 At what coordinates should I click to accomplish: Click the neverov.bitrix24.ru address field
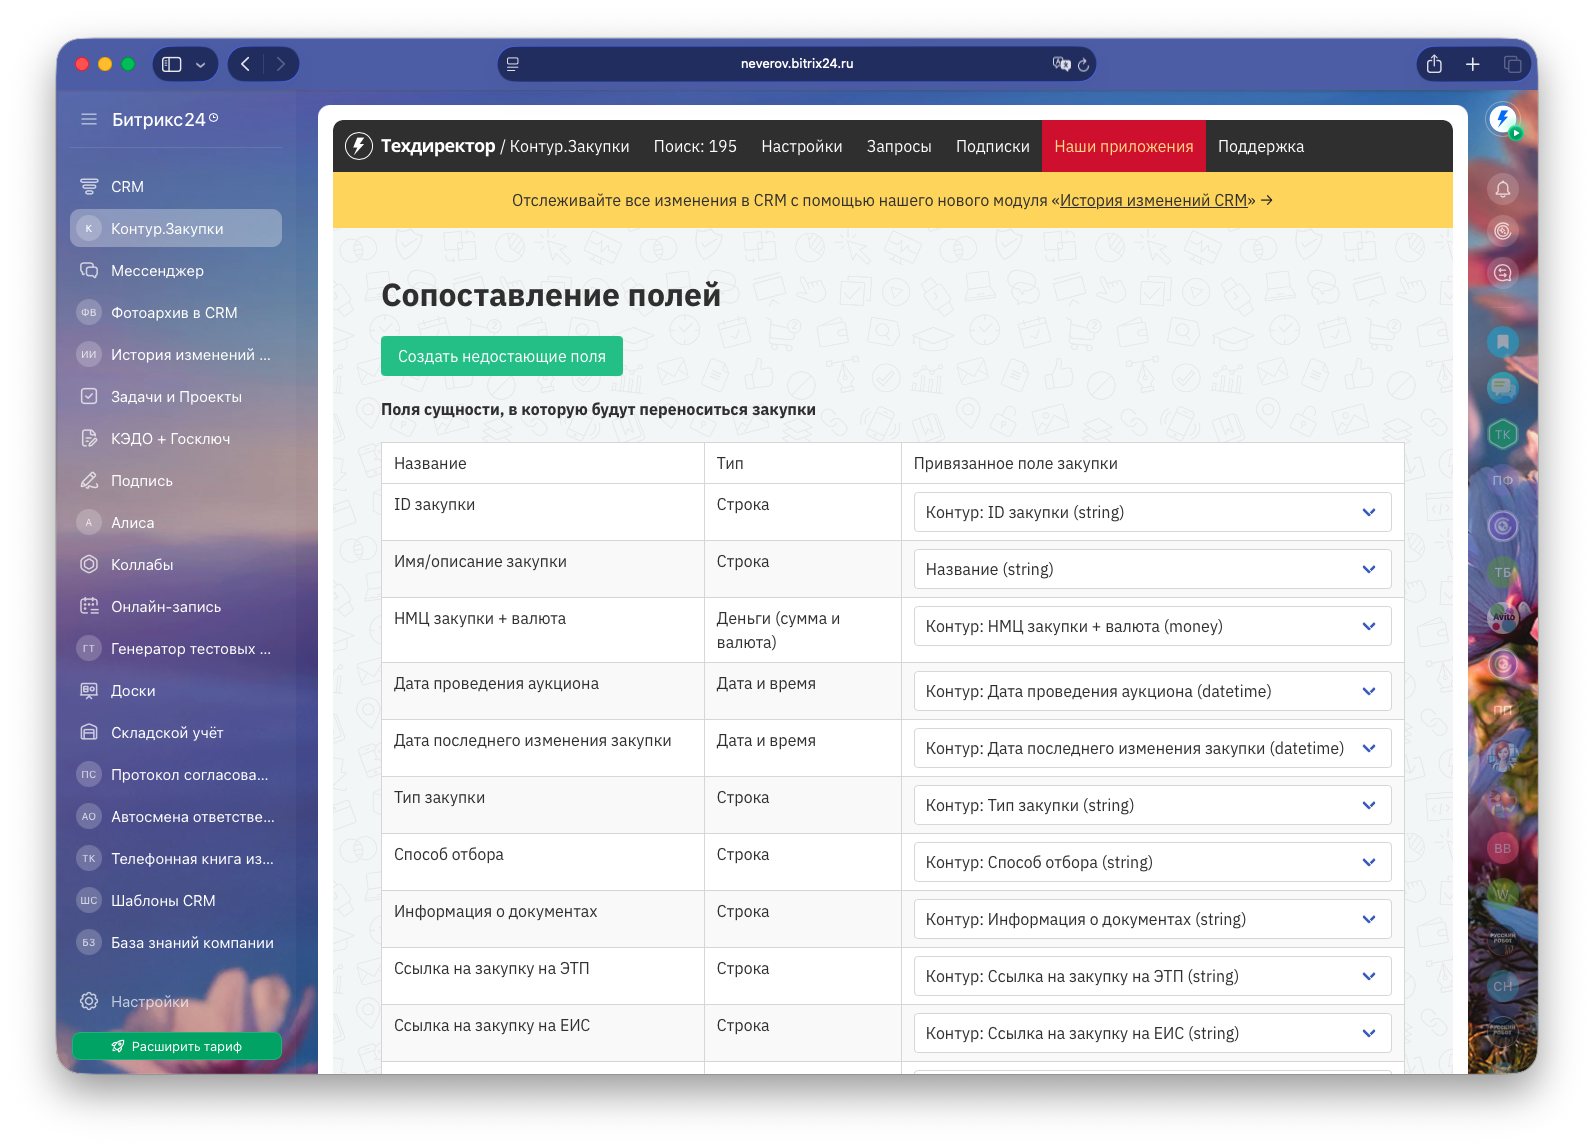[797, 64]
